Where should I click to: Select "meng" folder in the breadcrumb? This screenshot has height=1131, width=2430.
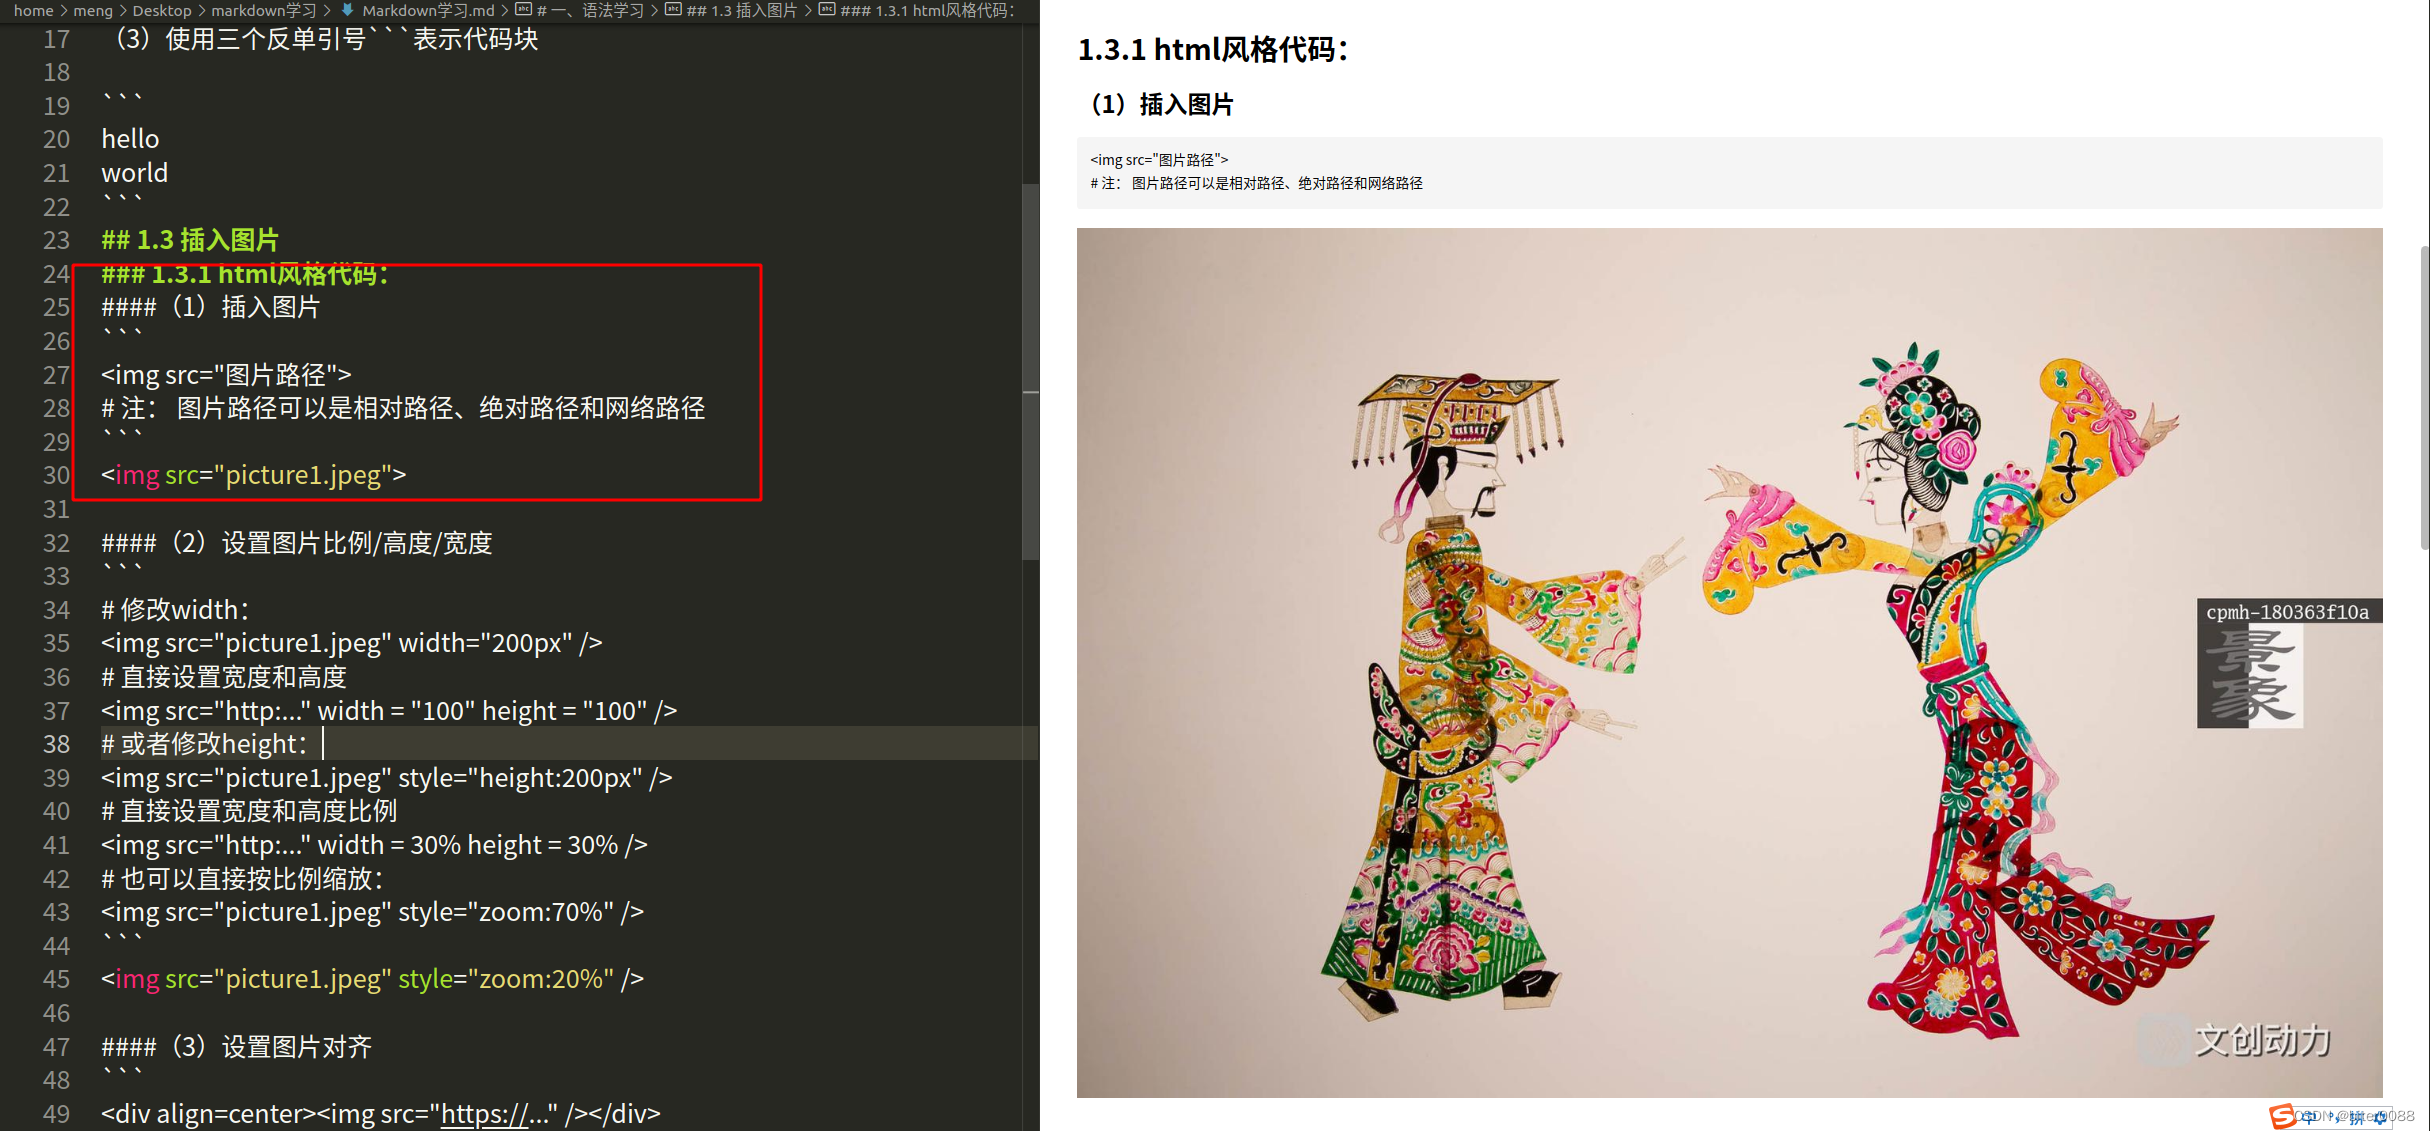pos(93,10)
